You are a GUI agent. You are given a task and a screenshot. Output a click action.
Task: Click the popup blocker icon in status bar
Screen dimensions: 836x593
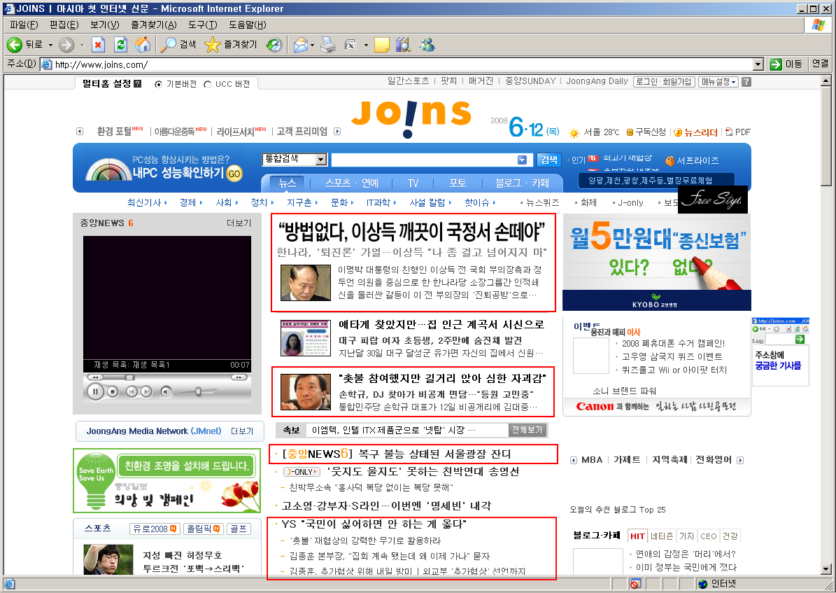point(634,584)
